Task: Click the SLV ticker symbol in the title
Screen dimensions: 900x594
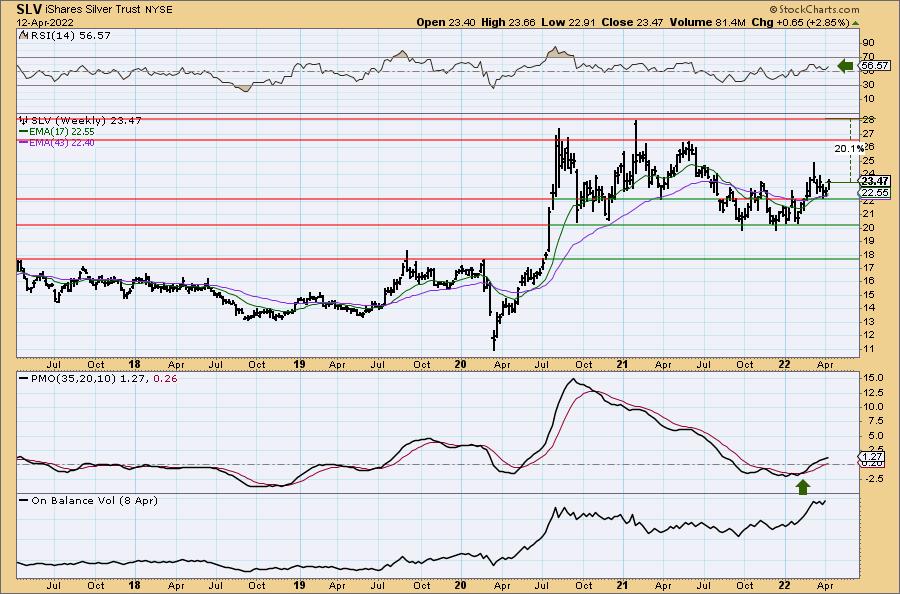Action: [x=29, y=9]
